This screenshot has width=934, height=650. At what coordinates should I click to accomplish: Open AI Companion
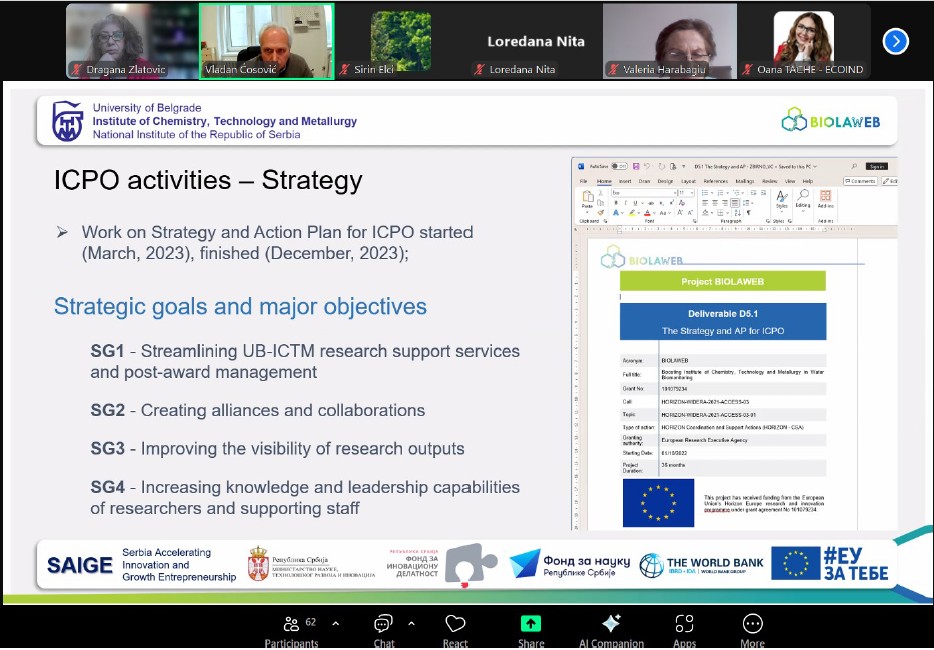point(611,630)
